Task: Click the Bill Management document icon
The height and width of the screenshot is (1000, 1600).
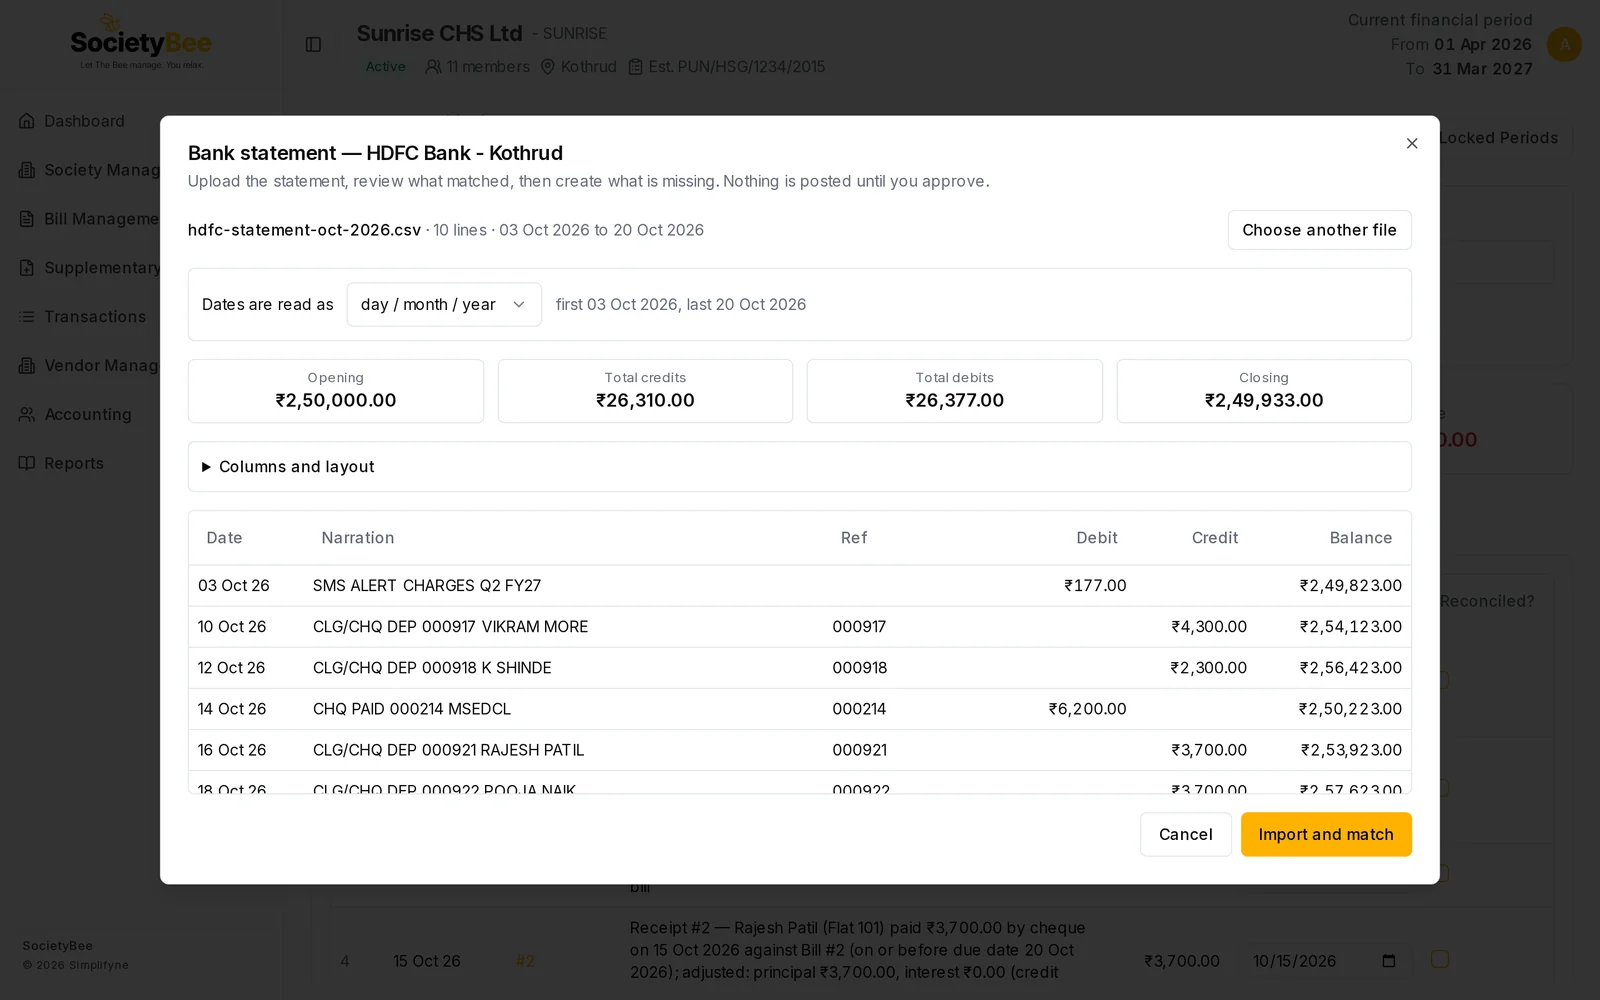Action: [x=27, y=219]
